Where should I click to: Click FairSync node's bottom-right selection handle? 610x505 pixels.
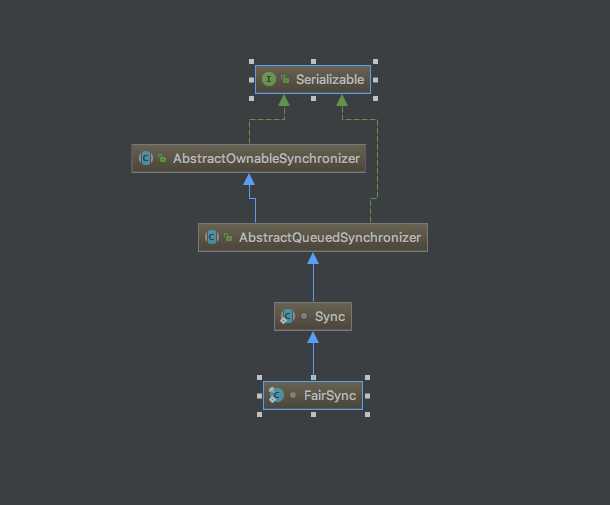click(x=368, y=414)
